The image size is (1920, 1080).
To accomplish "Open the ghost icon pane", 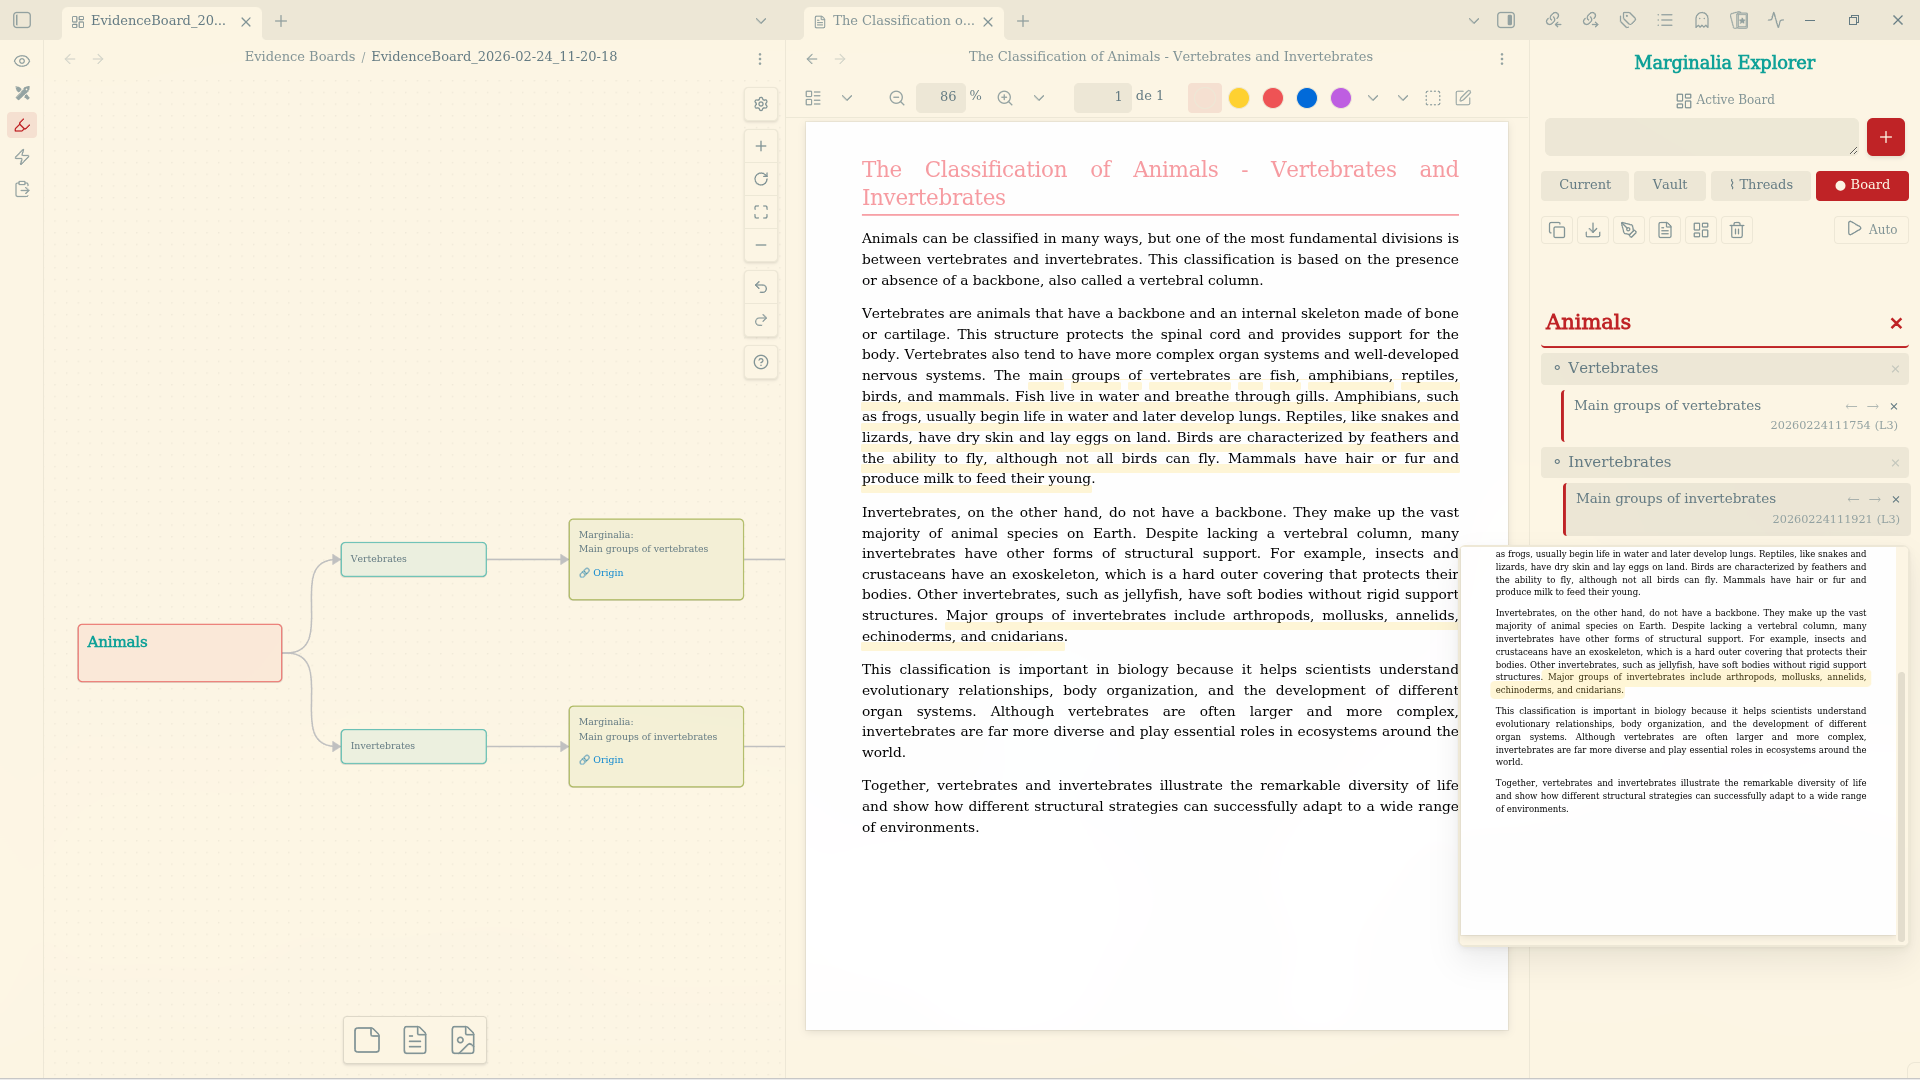I will pyautogui.click(x=1702, y=20).
